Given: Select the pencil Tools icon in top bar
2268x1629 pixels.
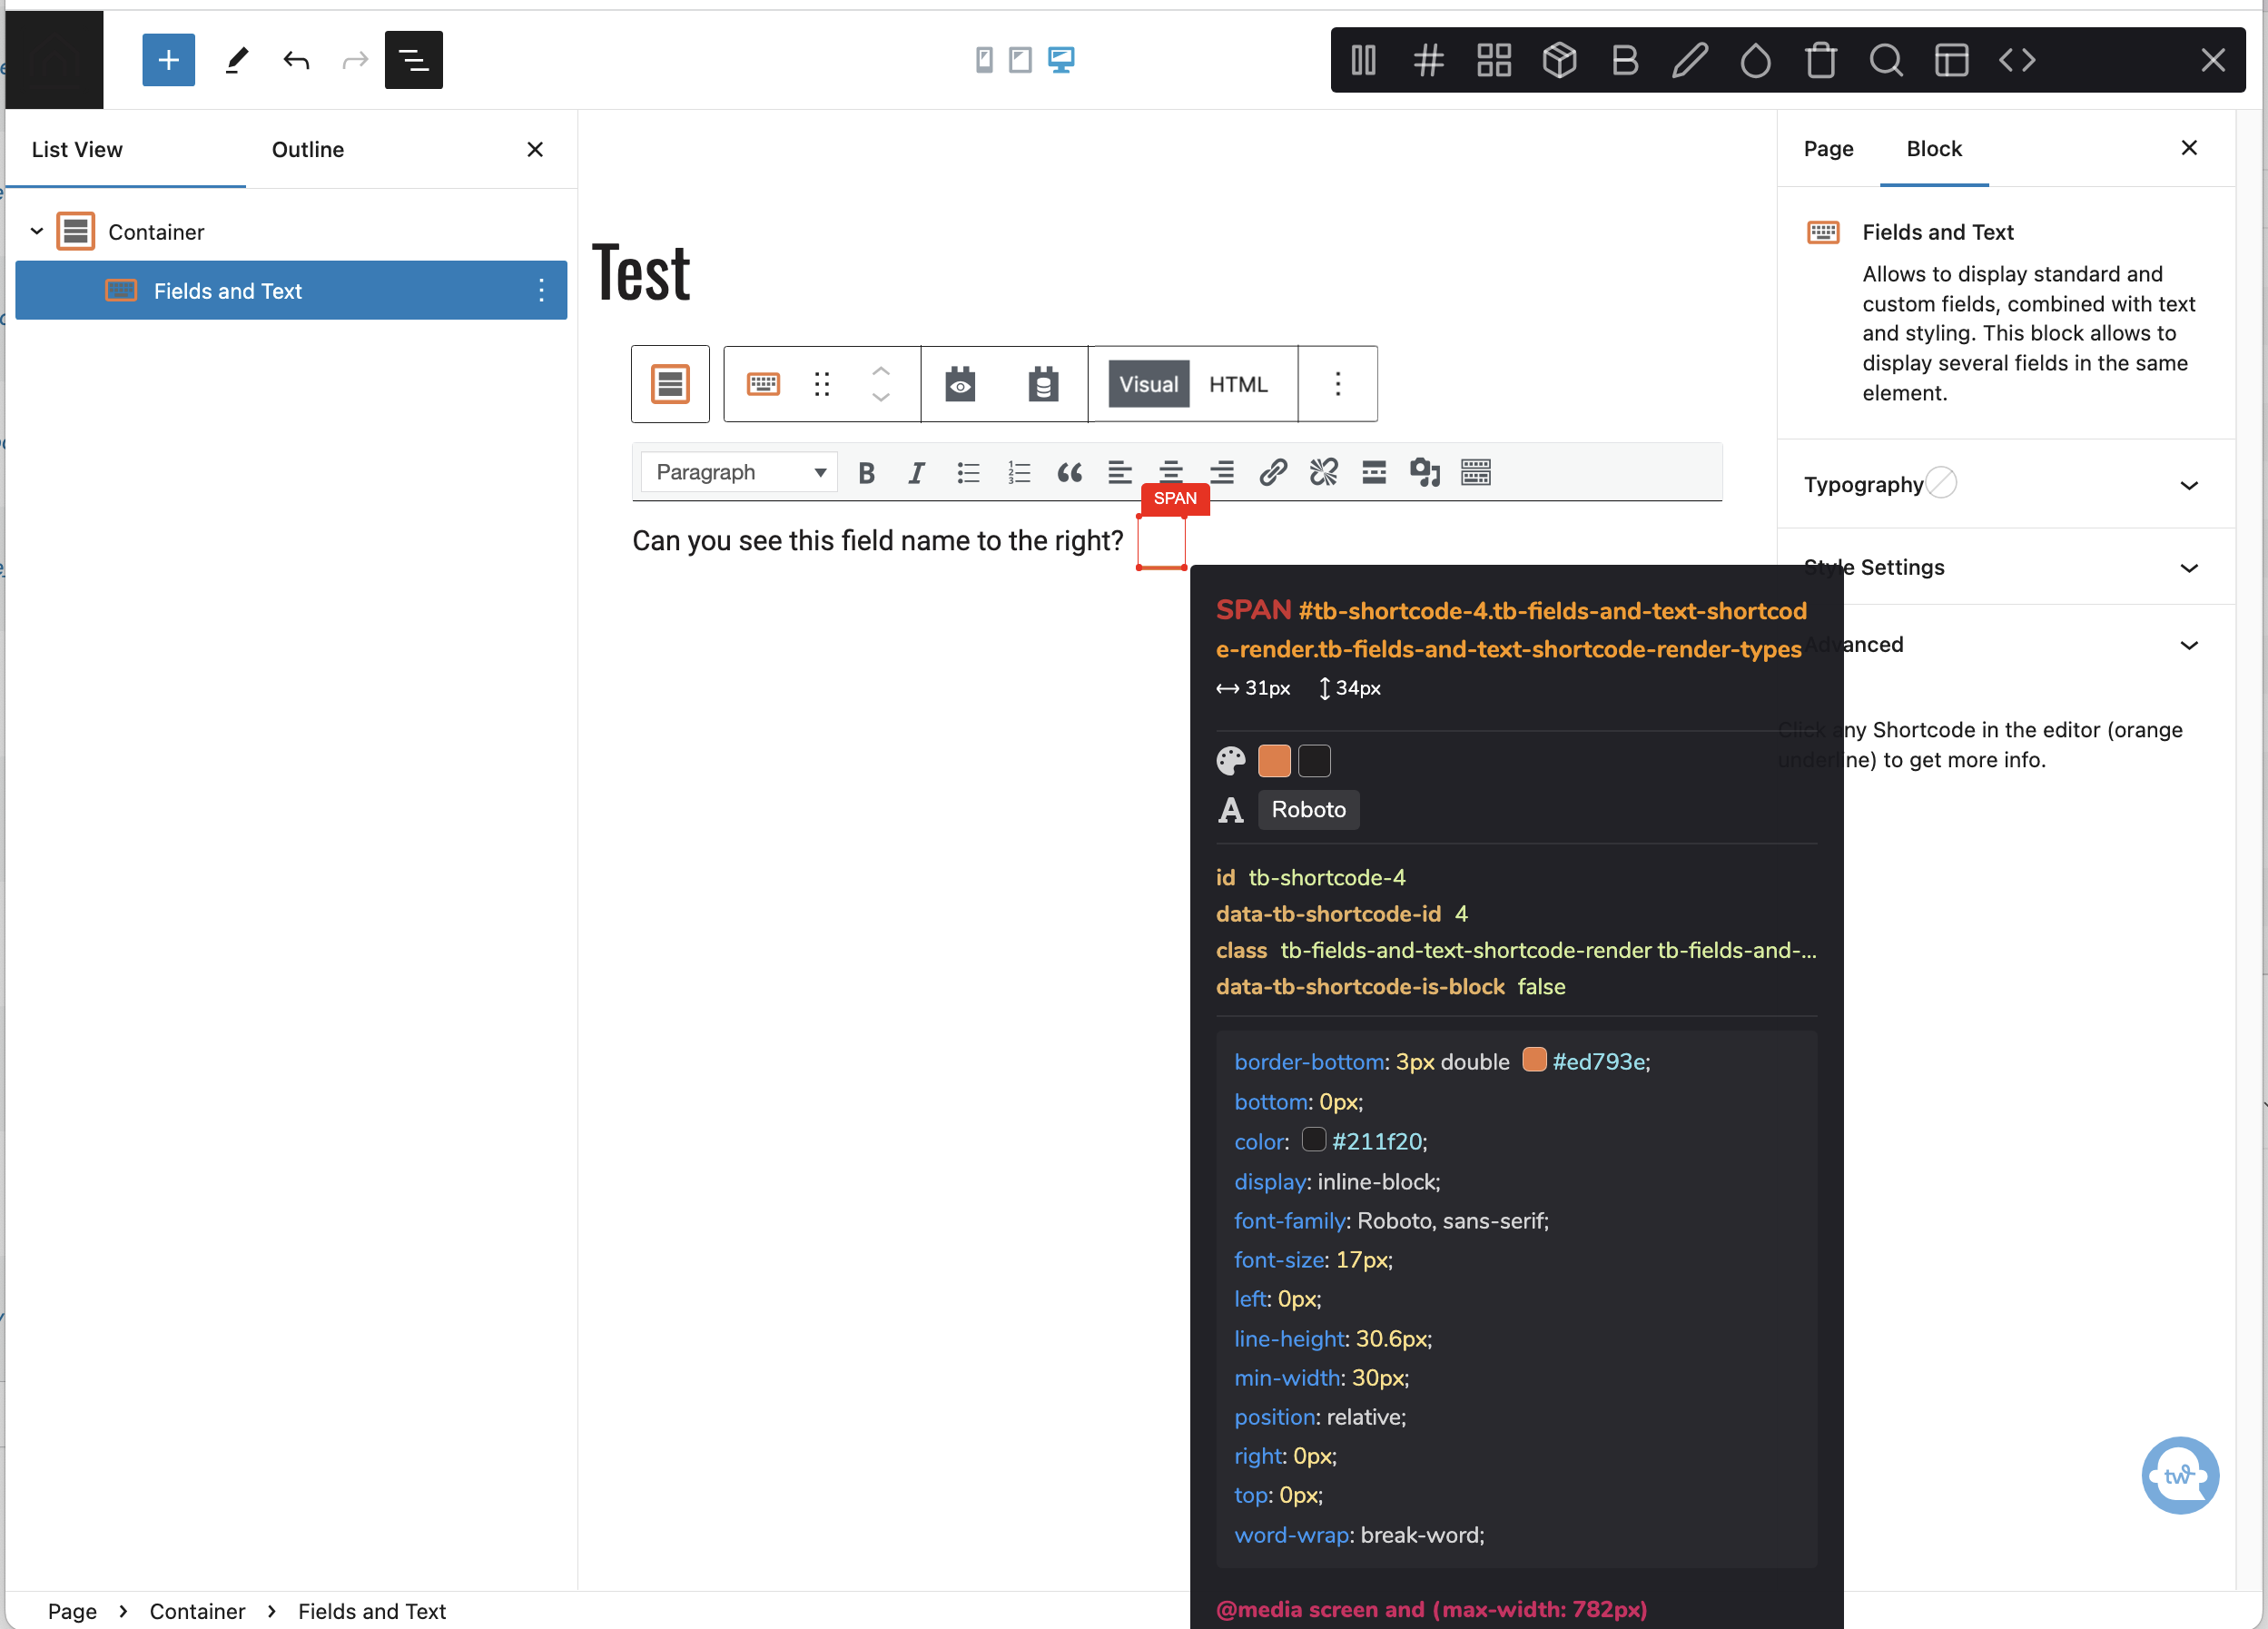Looking at the screenshot, I should [x=236, y=60].
